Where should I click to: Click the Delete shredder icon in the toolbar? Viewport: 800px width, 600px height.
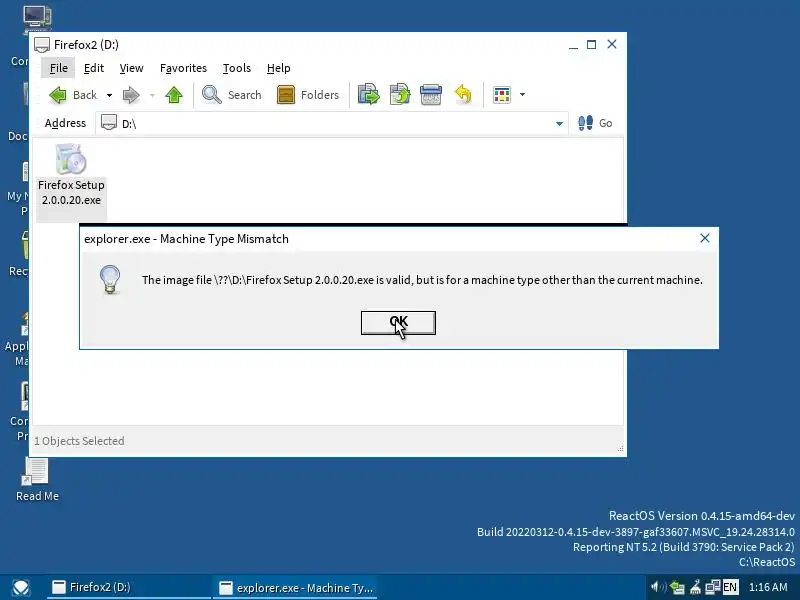point(431,95)
